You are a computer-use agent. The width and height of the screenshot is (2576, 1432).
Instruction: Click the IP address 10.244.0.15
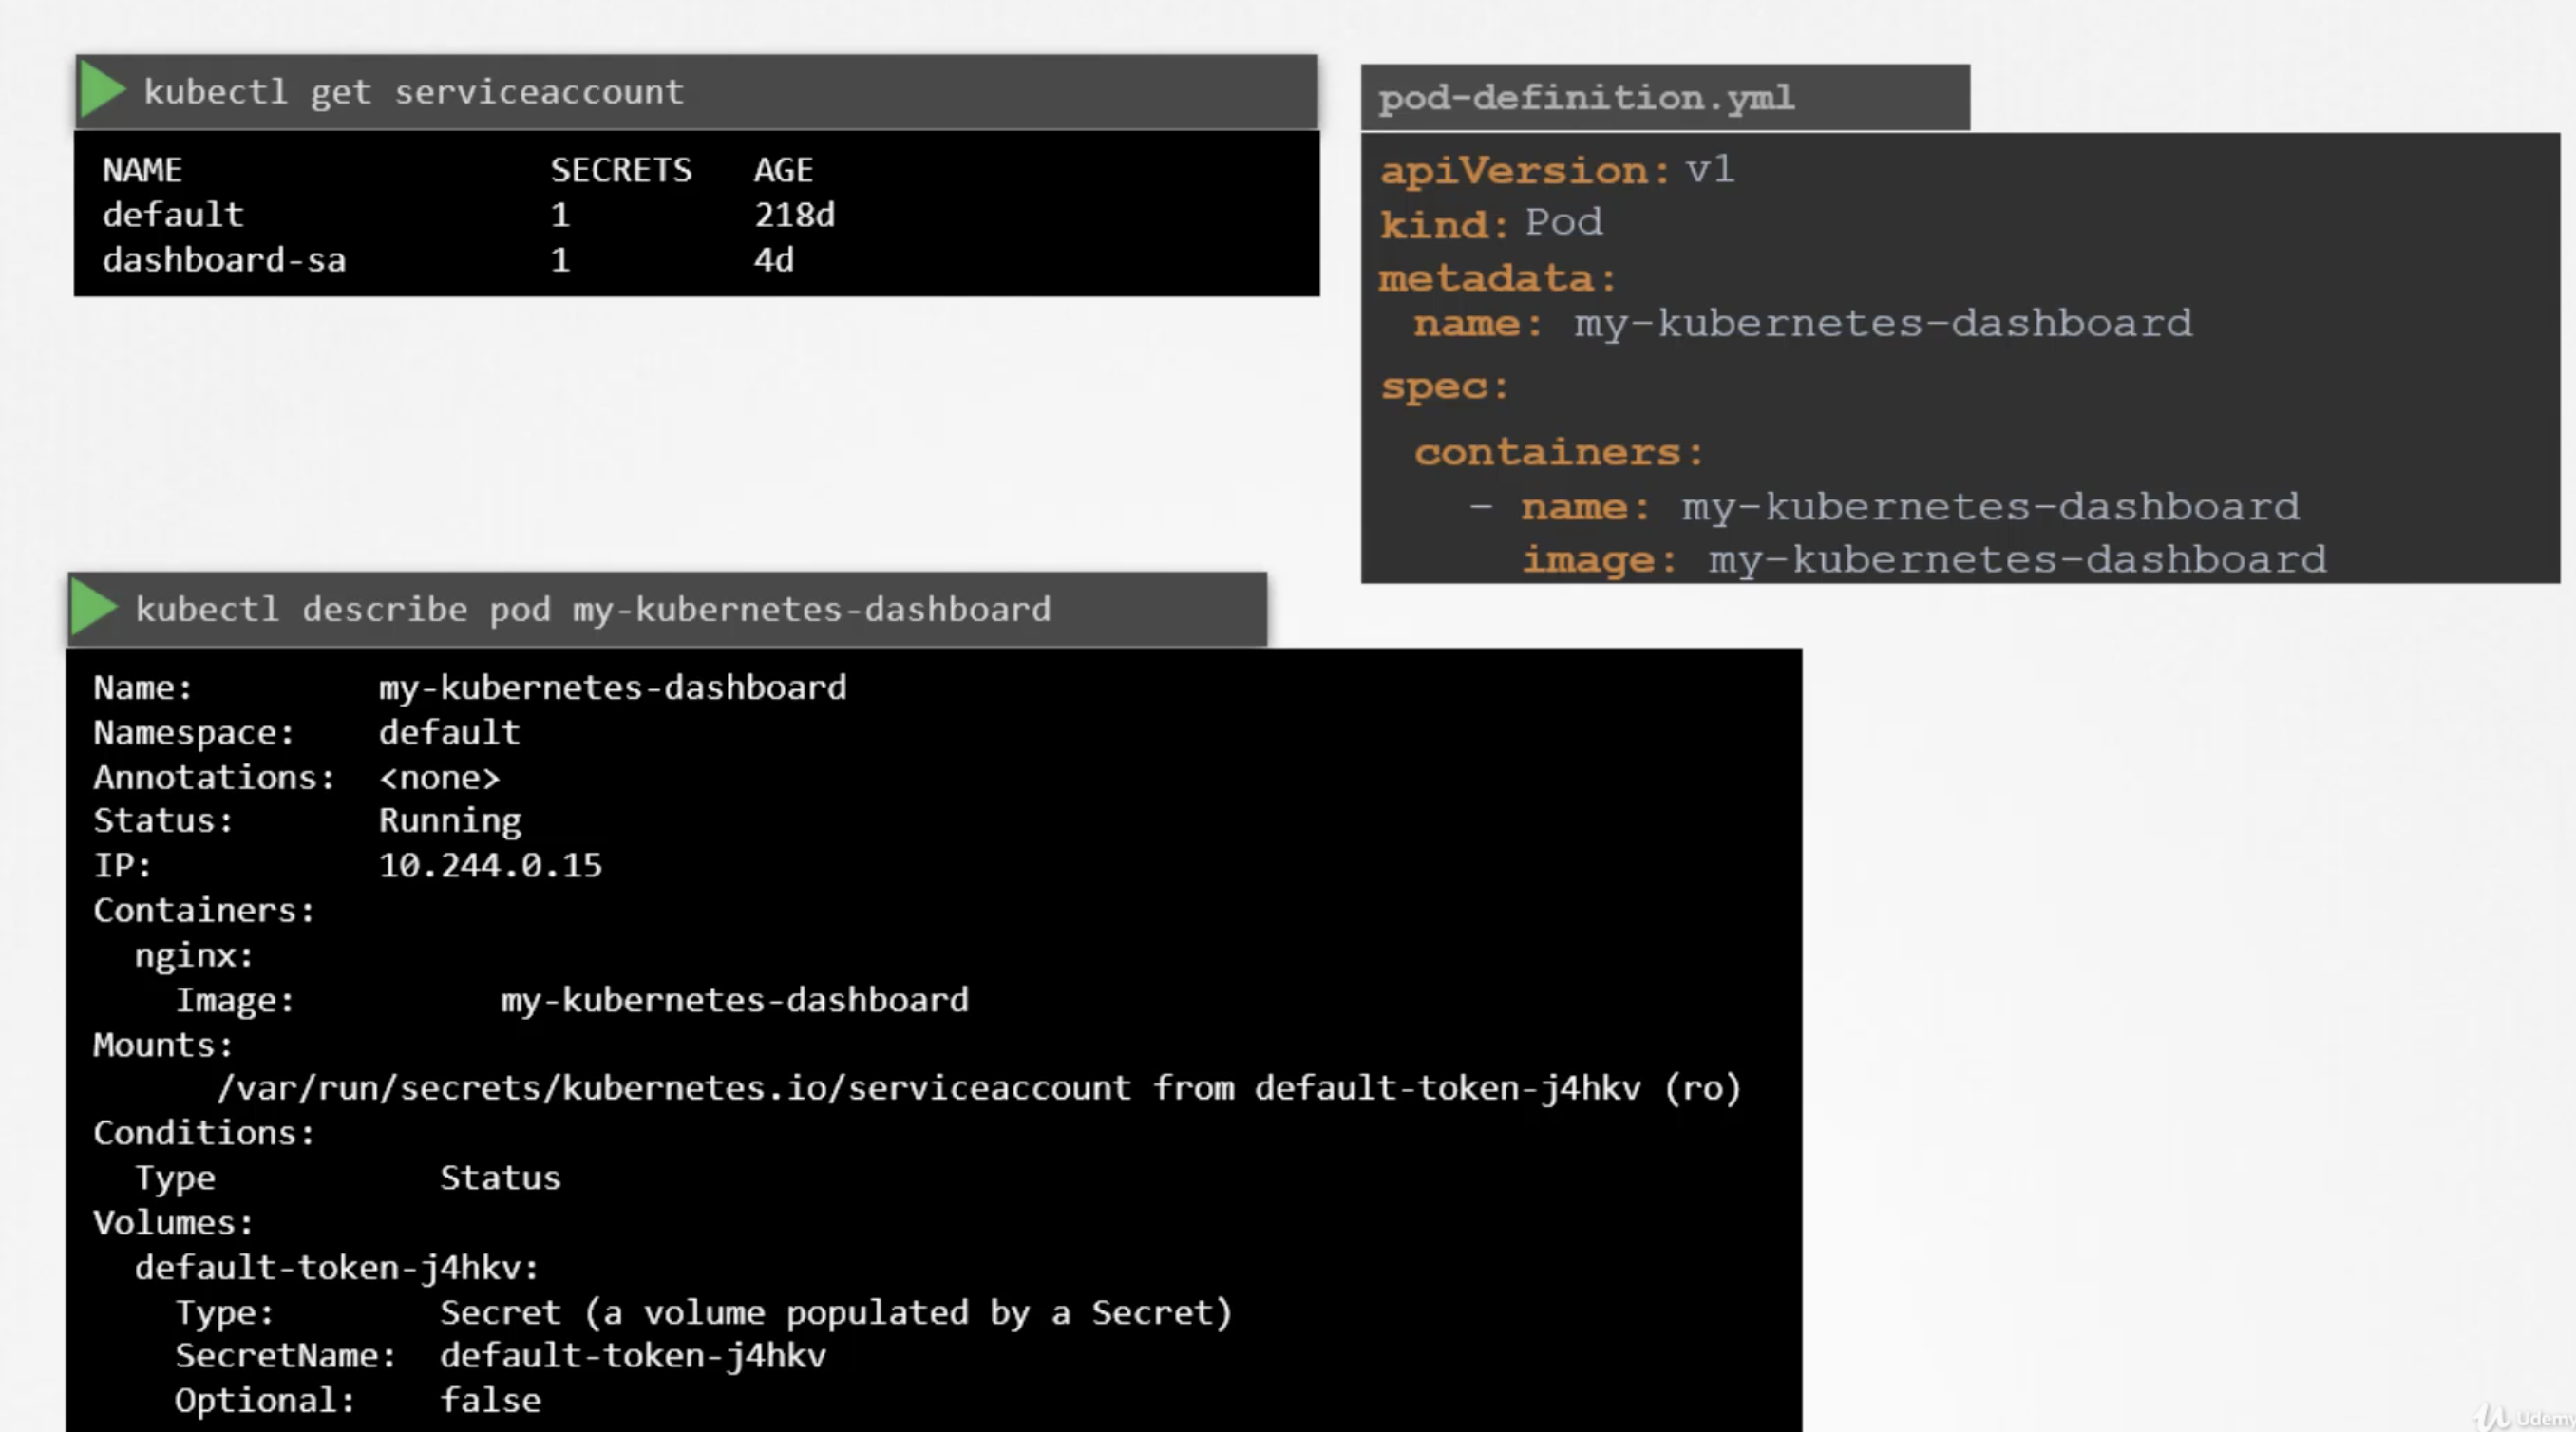click(490, 866)
